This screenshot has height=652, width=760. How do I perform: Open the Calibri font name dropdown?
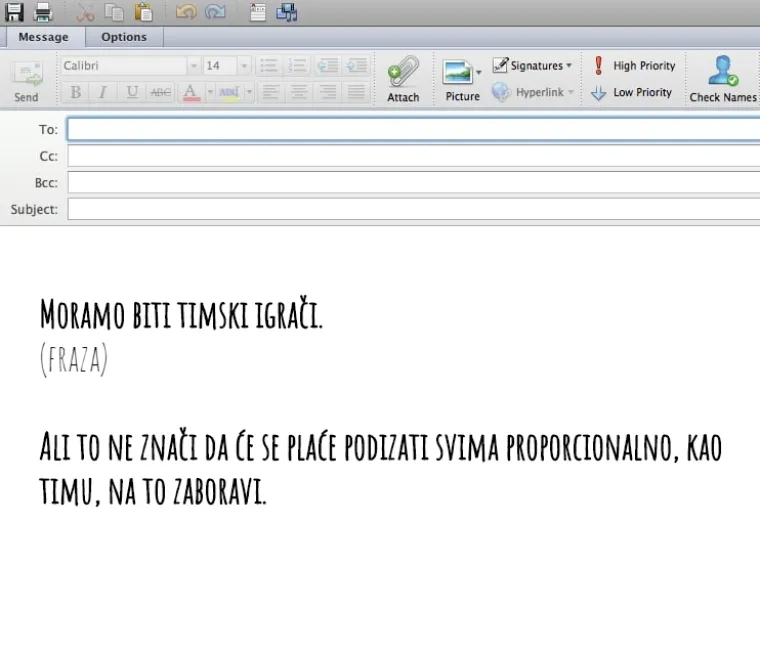(x=193, y=66)
